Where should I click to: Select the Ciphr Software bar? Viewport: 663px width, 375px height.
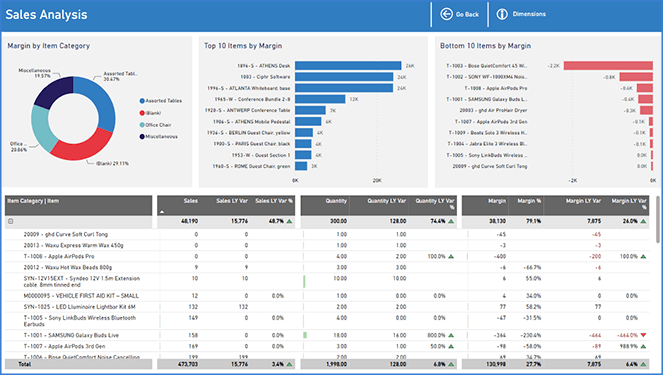pos(344,77)
